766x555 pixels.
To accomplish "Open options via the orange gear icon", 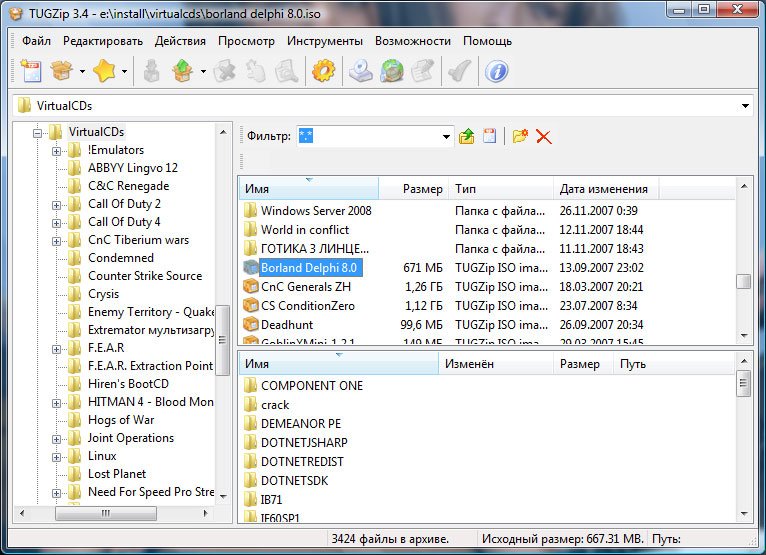I will point(323,71).
